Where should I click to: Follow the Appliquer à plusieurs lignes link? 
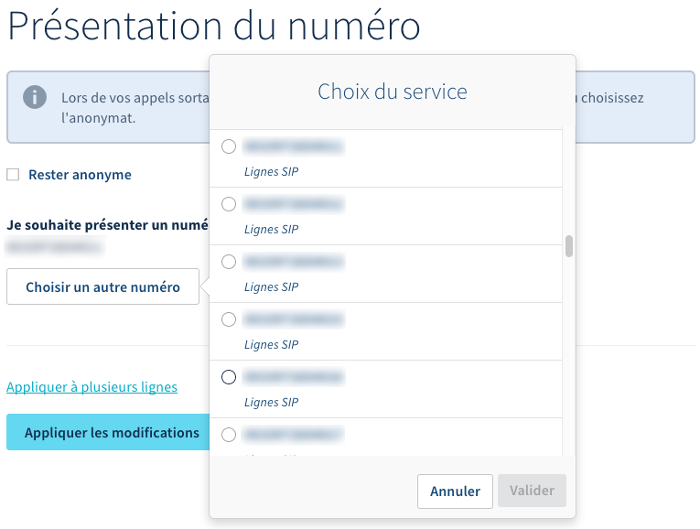point(92,387)
